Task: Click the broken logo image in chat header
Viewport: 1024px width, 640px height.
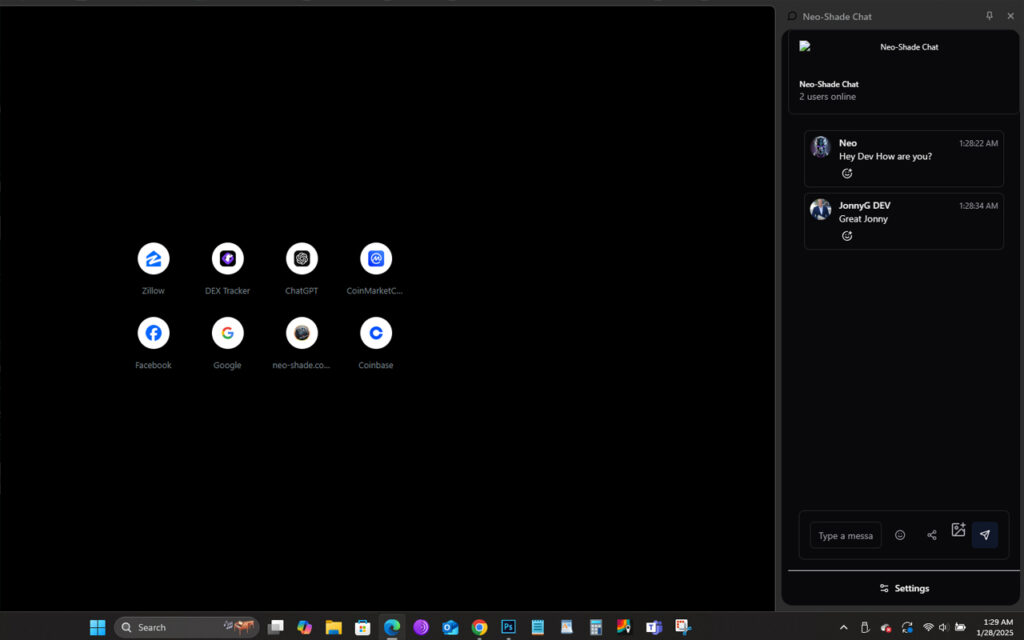Action: coord(805,46)
